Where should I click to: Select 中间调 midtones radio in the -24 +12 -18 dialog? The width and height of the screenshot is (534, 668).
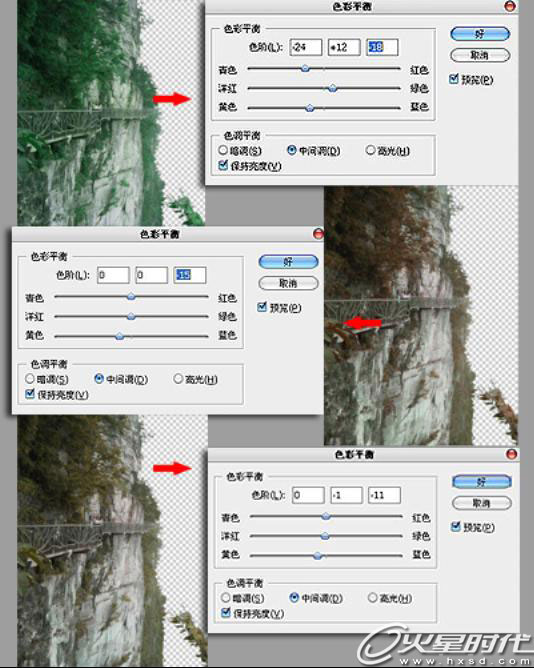292,150
